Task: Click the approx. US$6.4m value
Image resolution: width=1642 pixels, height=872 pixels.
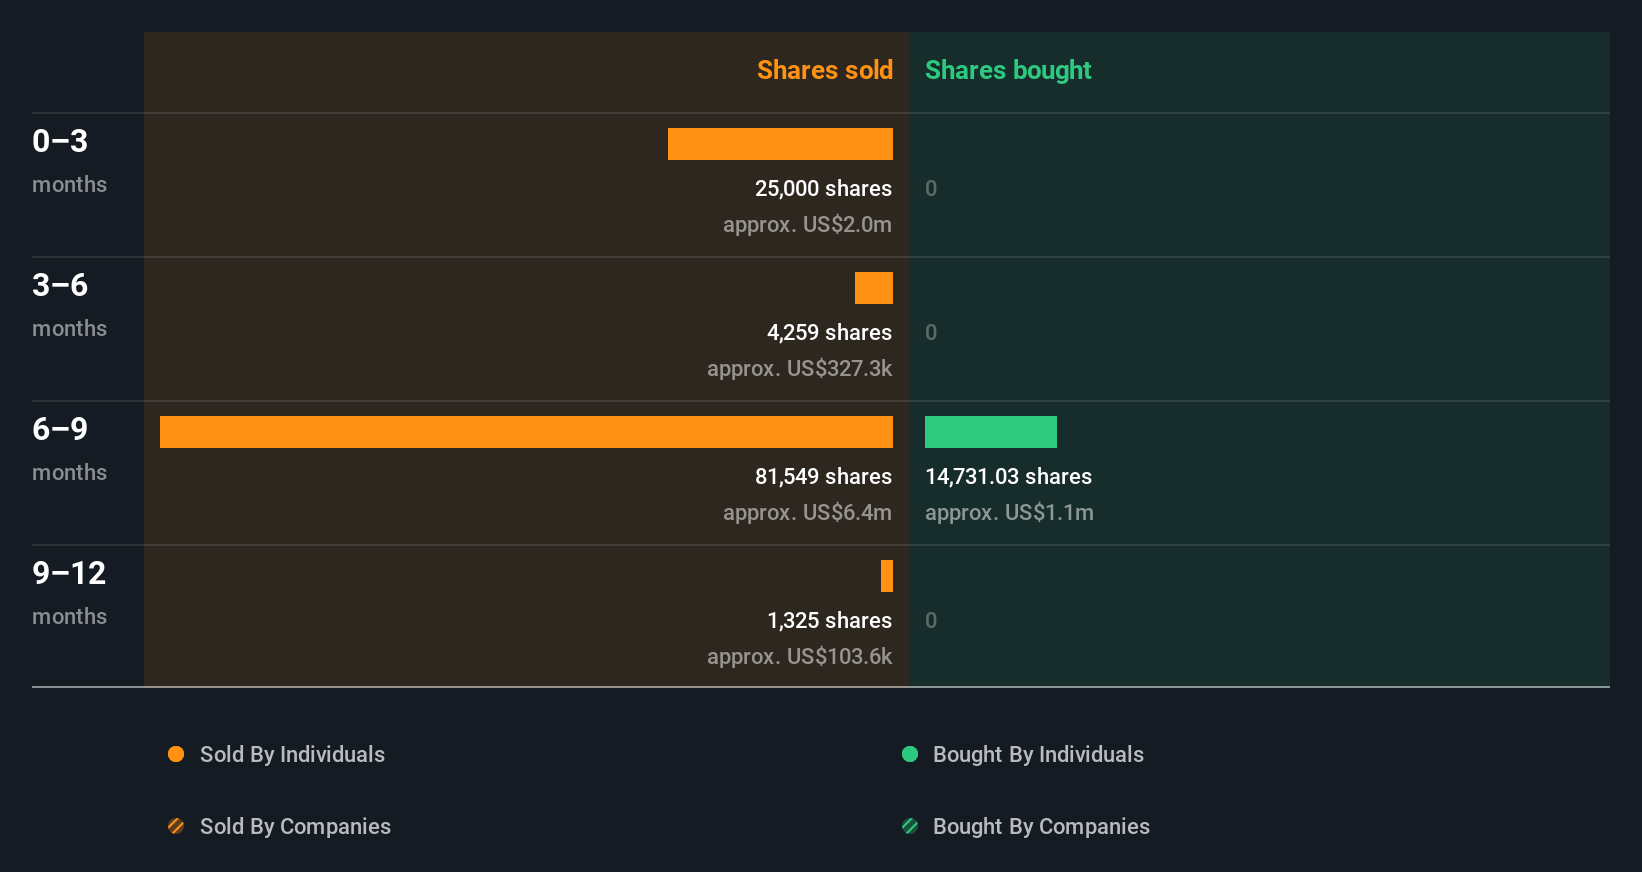Action: 807,512
